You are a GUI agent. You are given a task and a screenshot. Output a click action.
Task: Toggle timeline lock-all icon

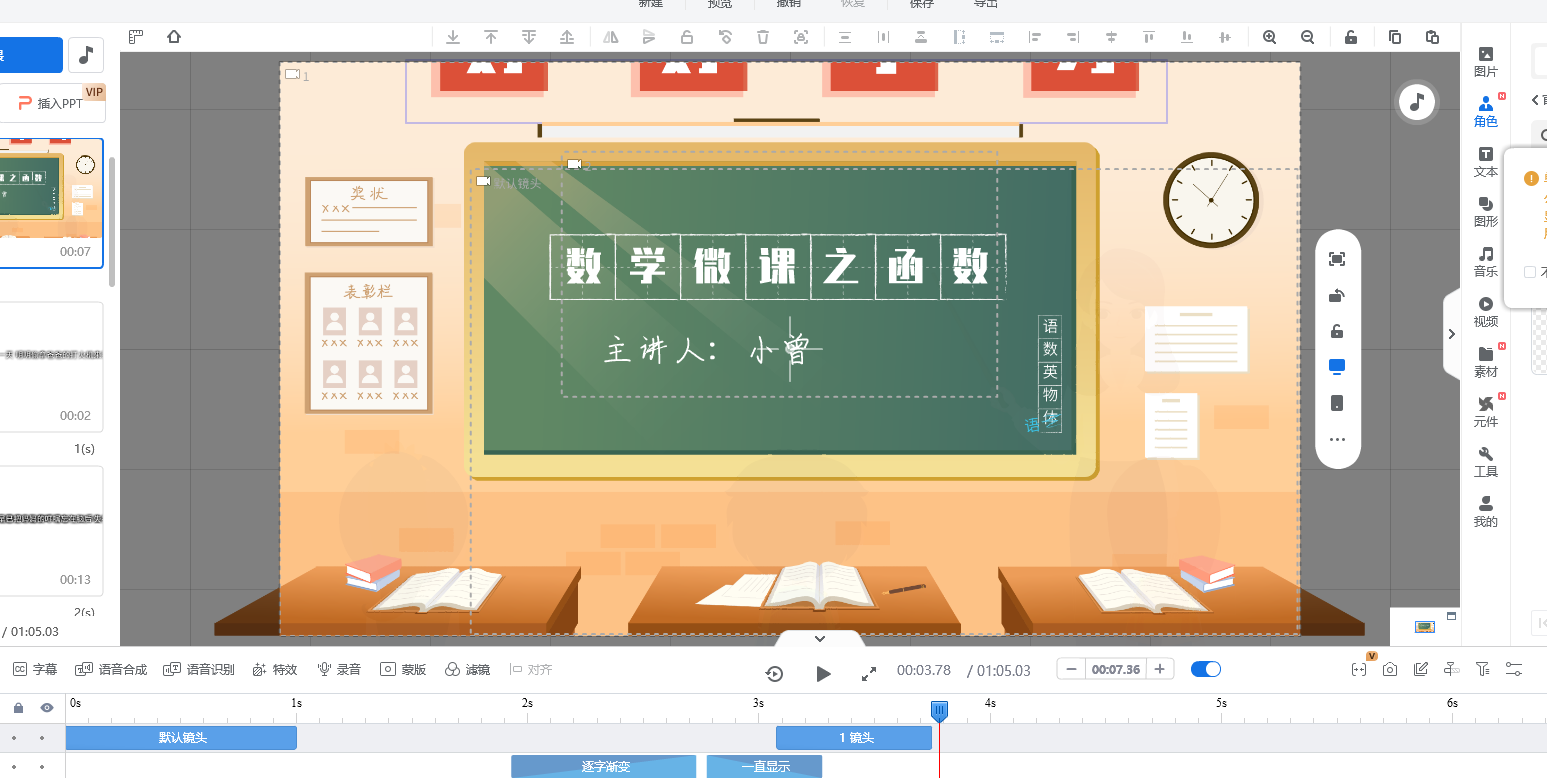[18, 707]
